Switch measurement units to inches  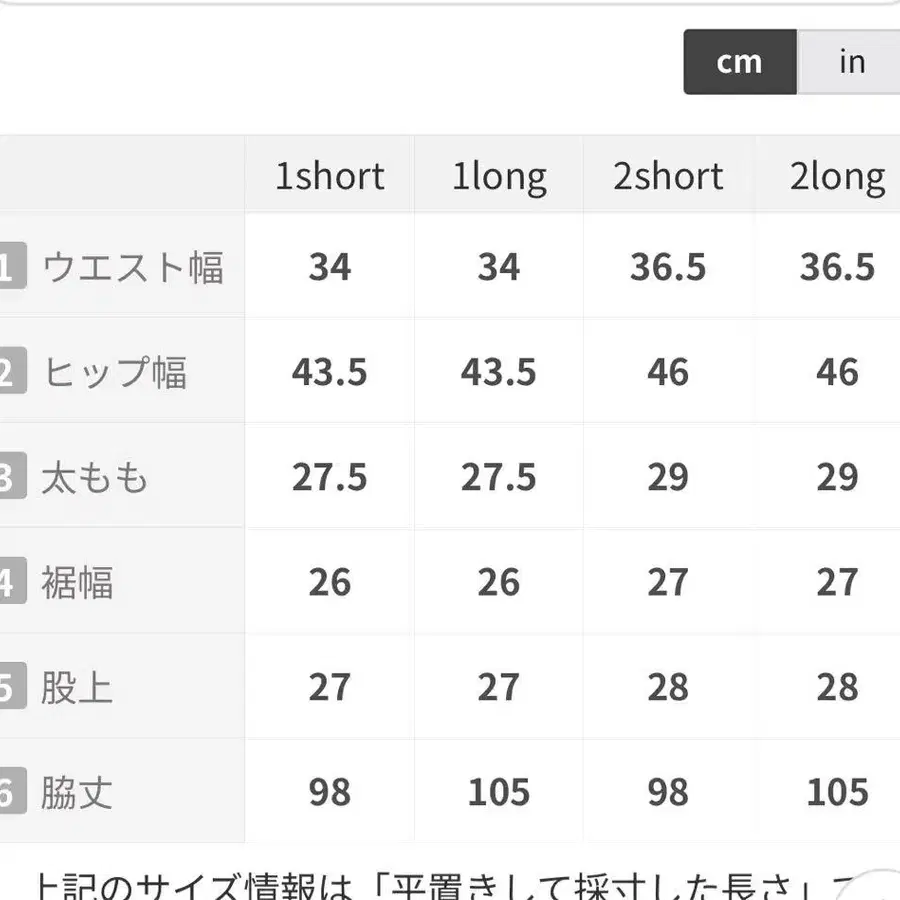[x=849, y=61]
